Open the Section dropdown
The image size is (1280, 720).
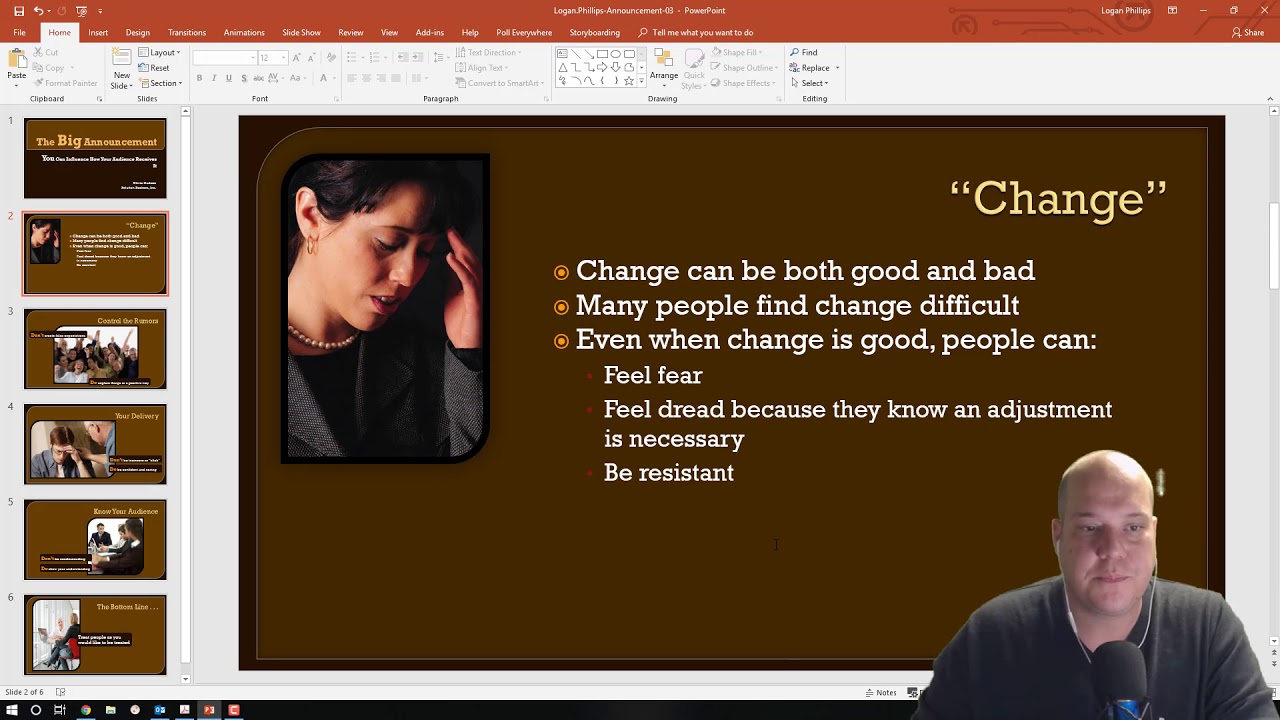point(160,83)
